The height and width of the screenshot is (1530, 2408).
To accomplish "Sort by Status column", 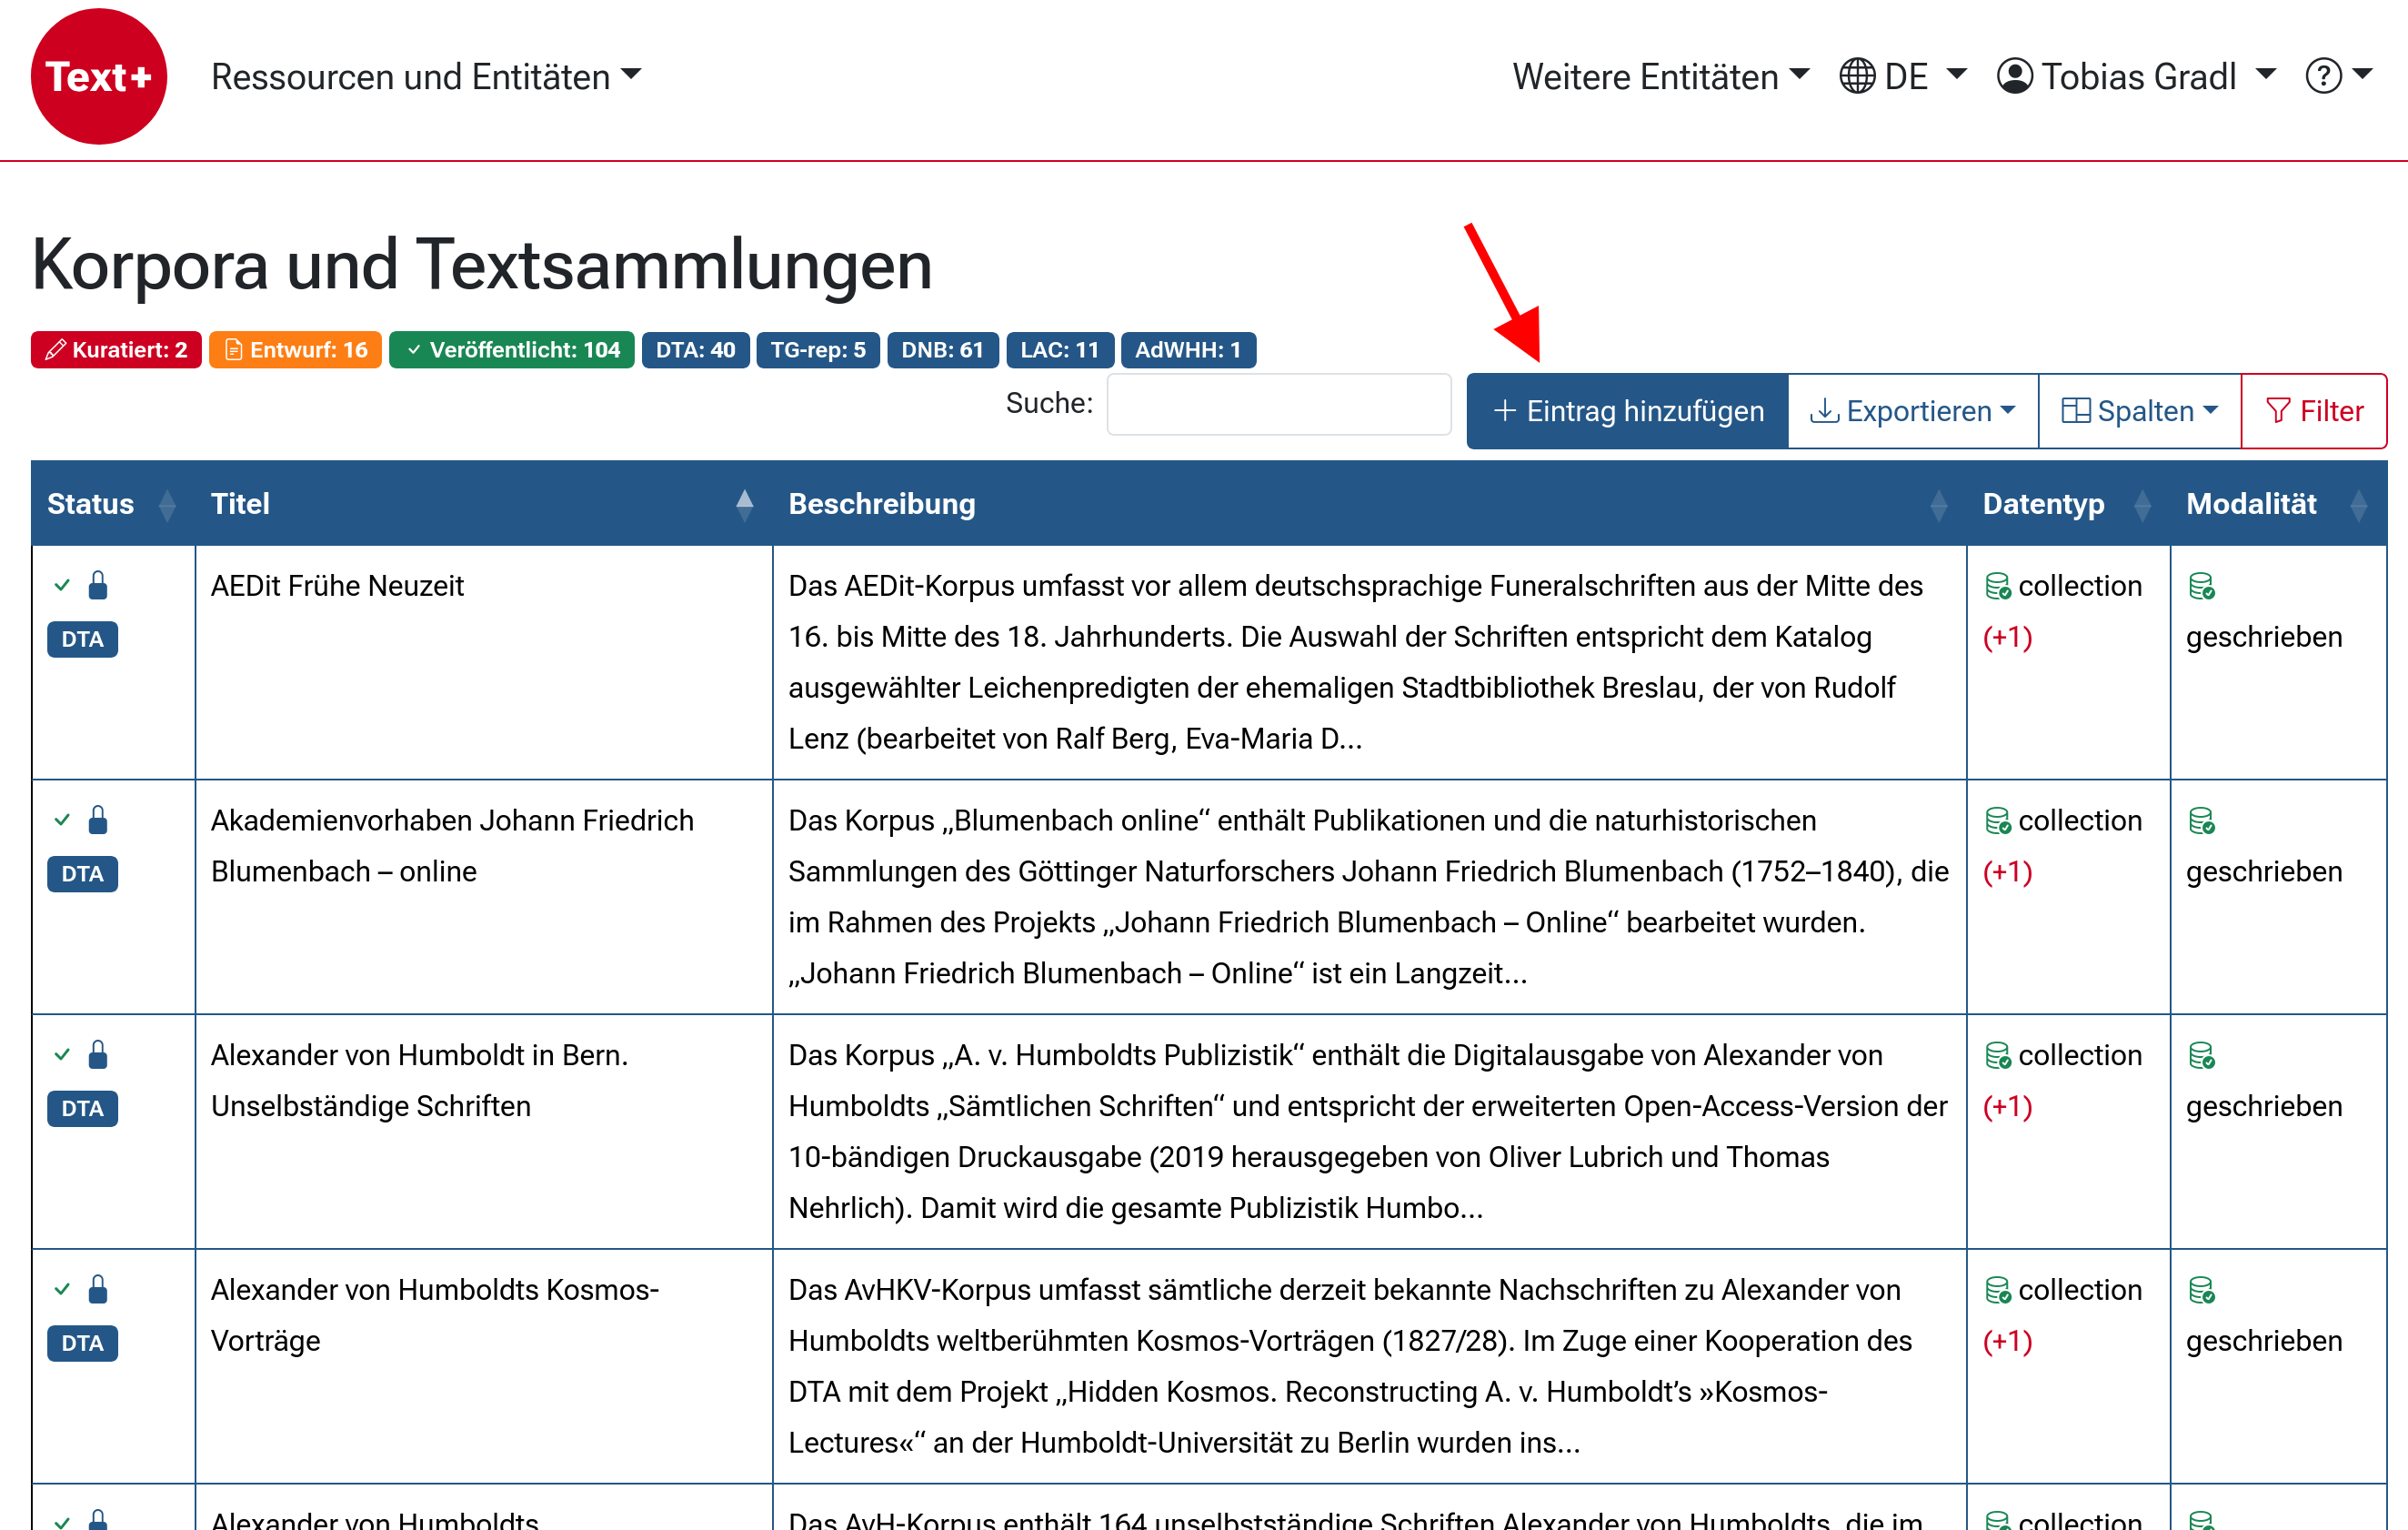I will (113, 504).
